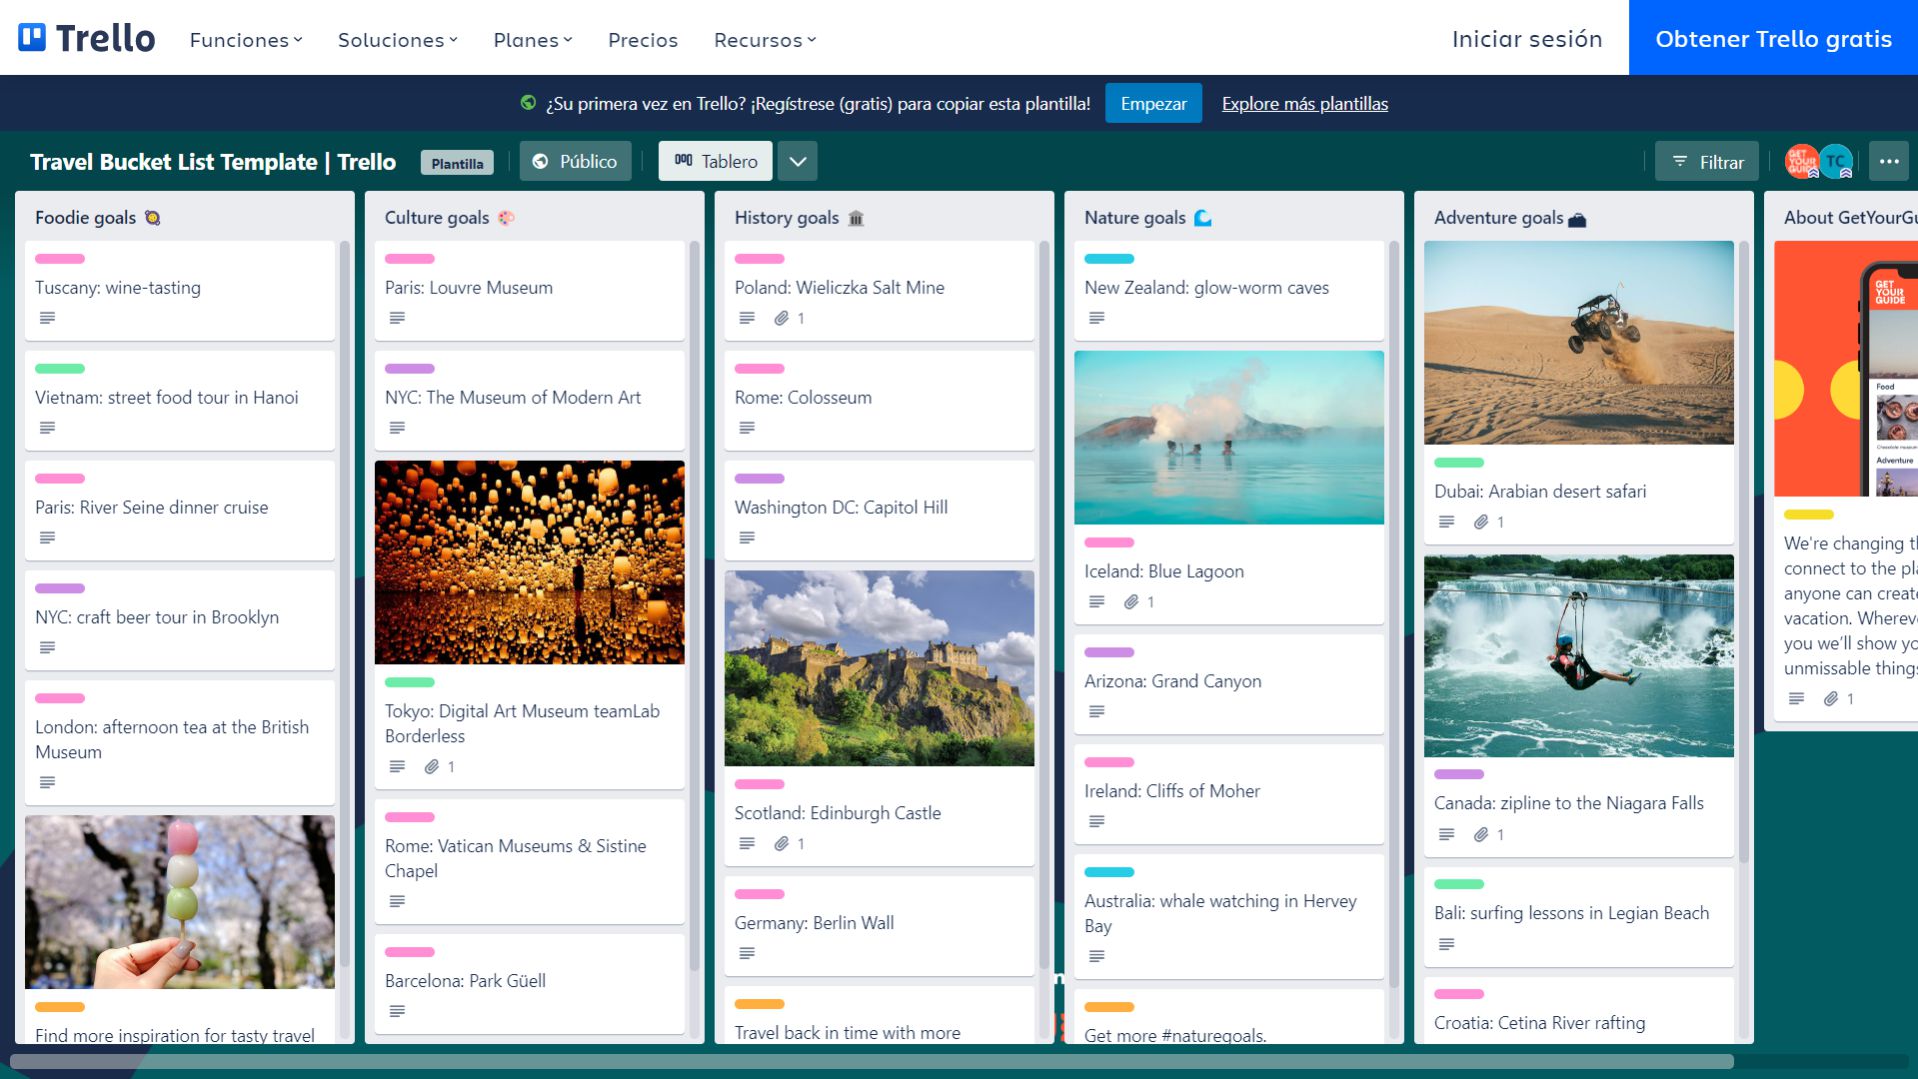The height and width of the screenshot is (1079, 1918).
Task: Click description icon on Arizona Grand Canyon card
Action: tap(1097, 712)
